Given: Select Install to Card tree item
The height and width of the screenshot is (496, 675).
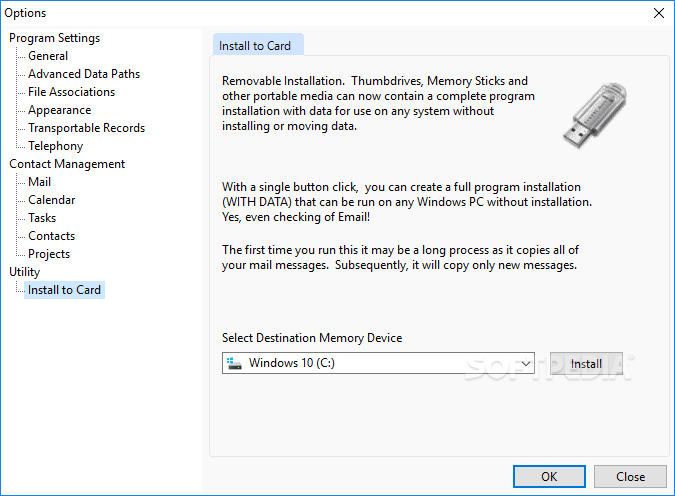Looking at the screenshot, I should click(x=64, y=290).
